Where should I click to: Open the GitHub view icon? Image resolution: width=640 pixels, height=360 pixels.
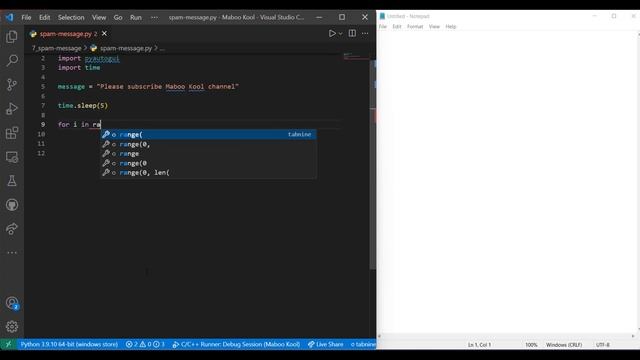click(12, 205)
